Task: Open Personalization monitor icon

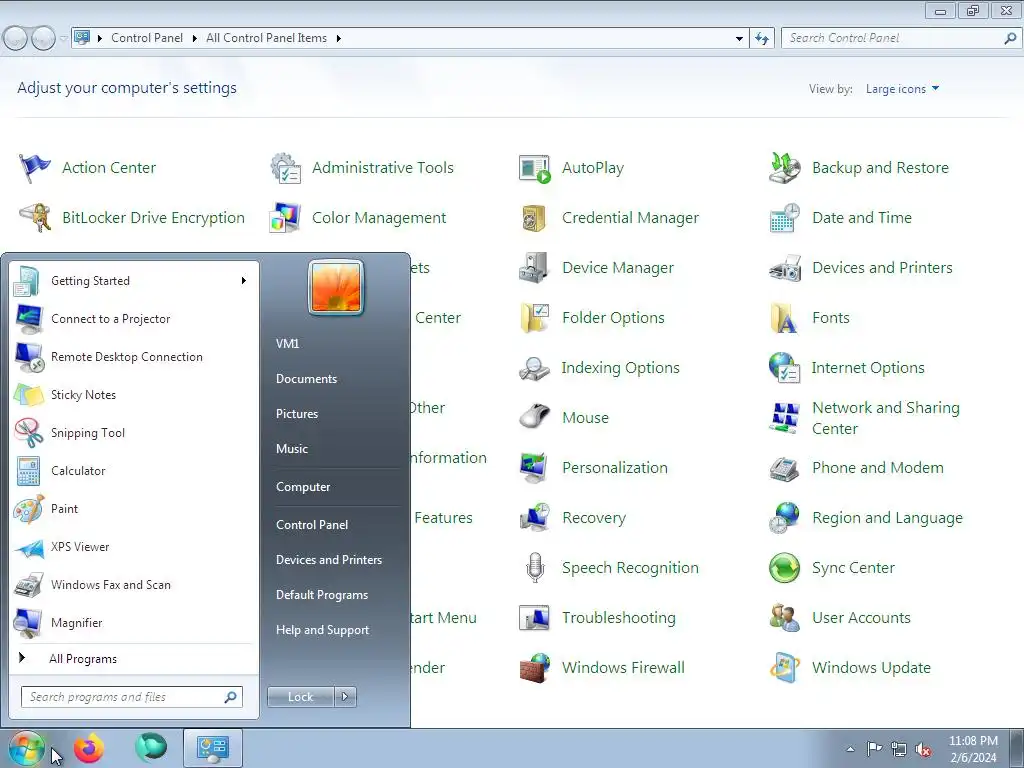Action: pos(535,468)
